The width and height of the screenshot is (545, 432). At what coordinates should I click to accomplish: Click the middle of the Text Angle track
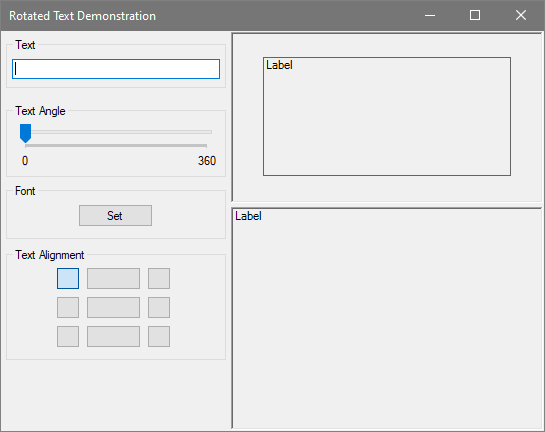coord(119,132)
